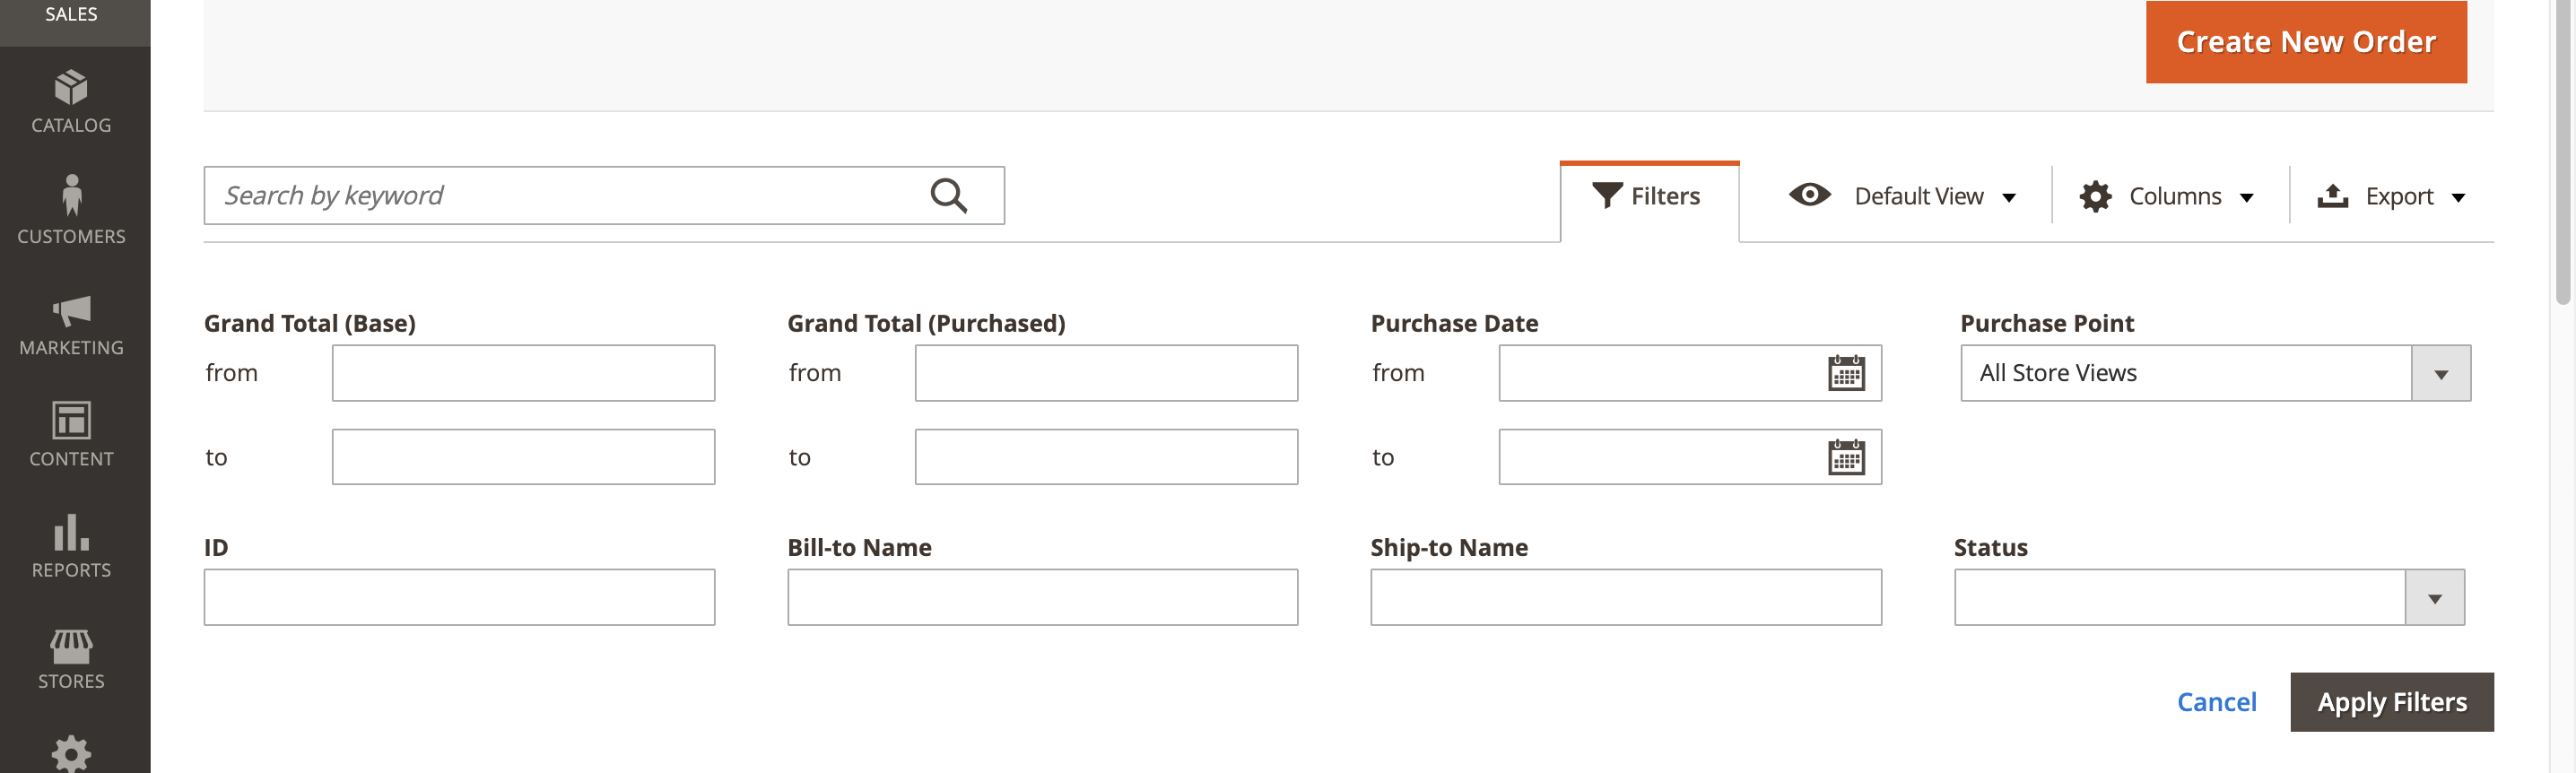This screenshot has height=773, width=2576.
Task: Click Apply Filters button
Action: [x=2392, y=702]
